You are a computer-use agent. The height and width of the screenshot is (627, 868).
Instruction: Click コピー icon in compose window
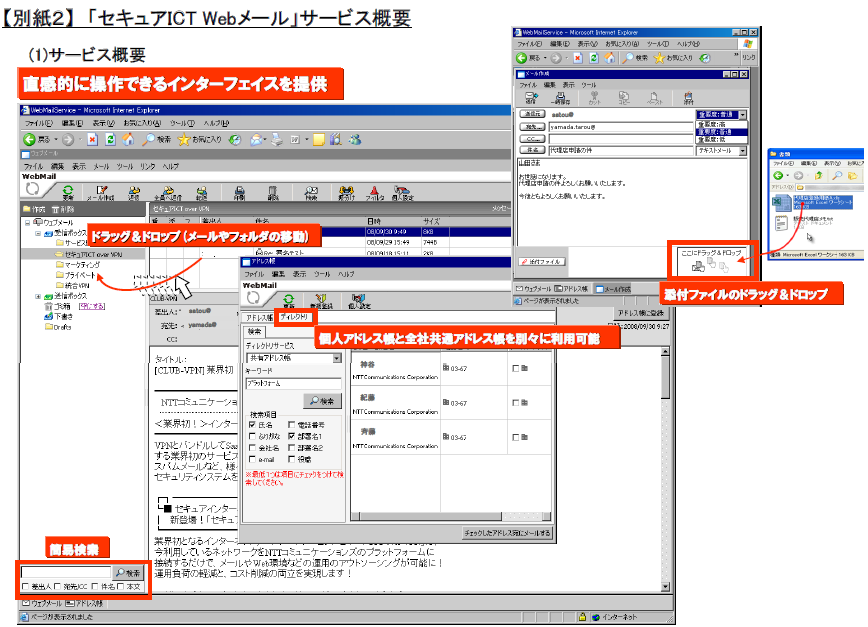[x=624, y=98]
